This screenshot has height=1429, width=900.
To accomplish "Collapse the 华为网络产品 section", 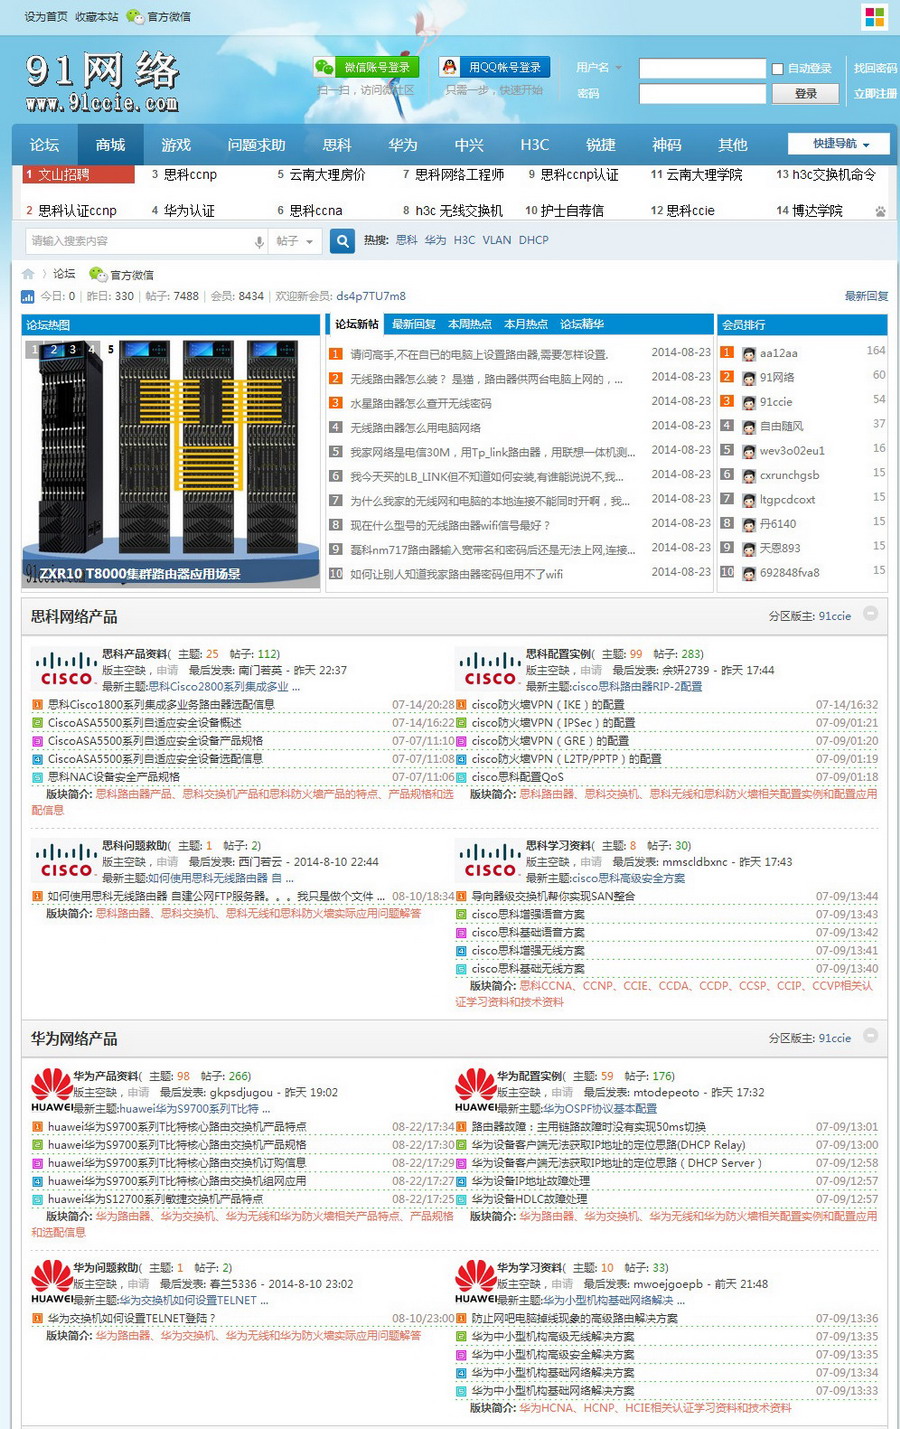I will click(x=871, y=1036).
